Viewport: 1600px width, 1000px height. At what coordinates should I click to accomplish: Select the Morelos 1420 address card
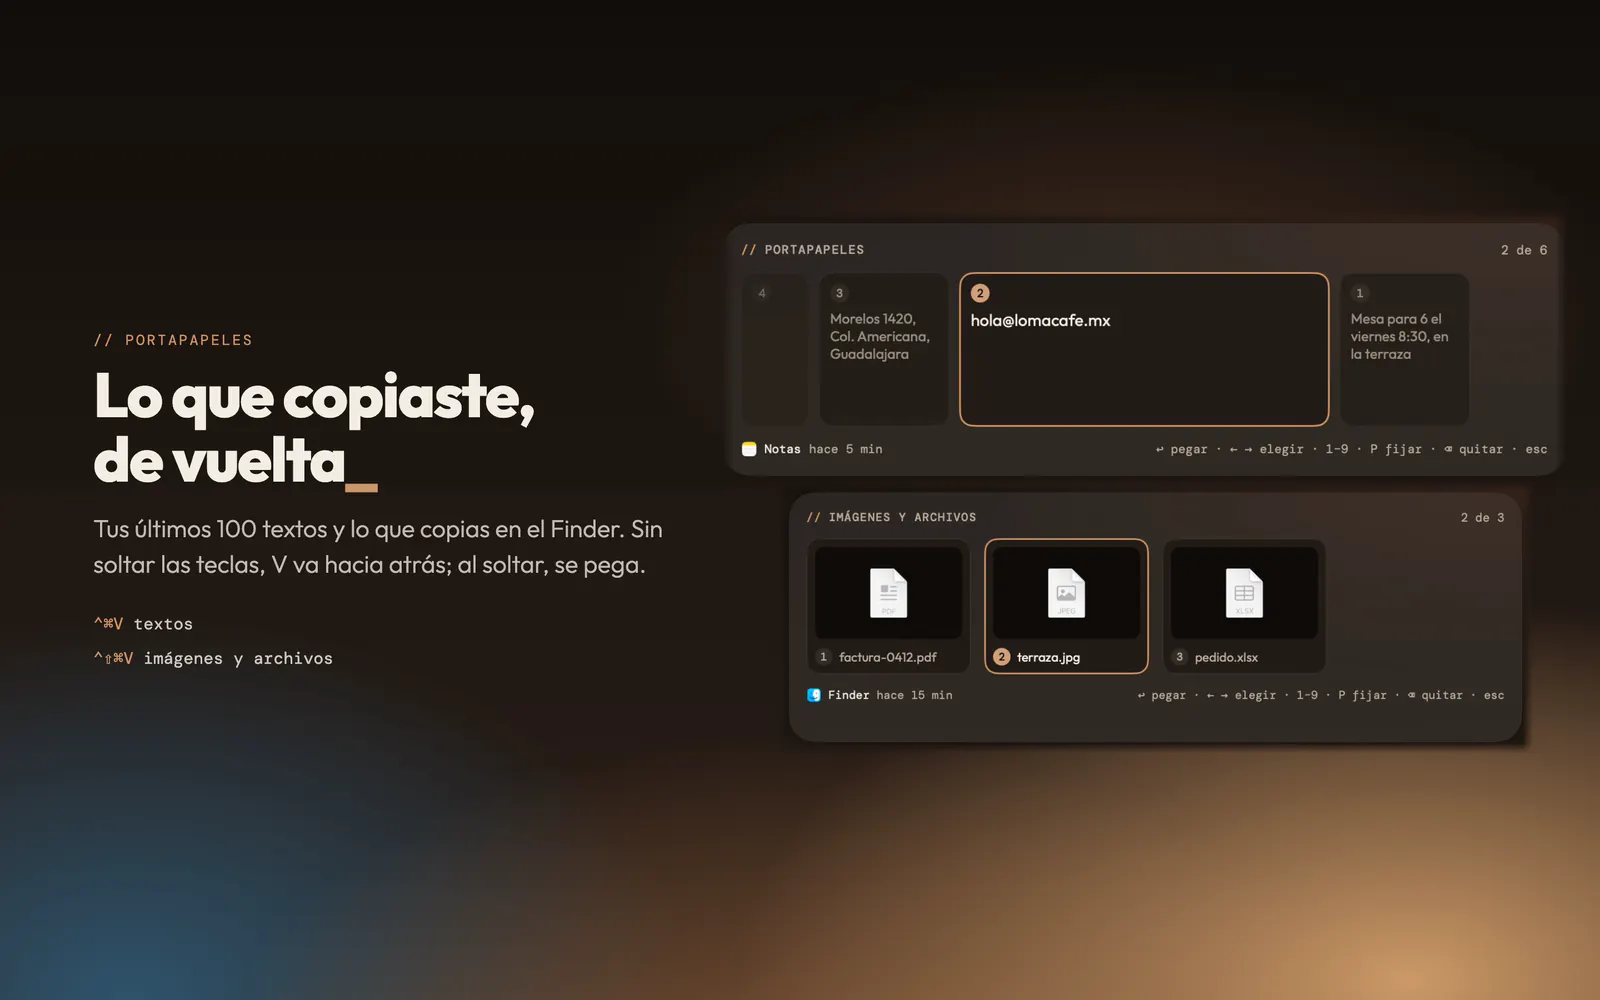pyautogui.click(x=884, y=349)
